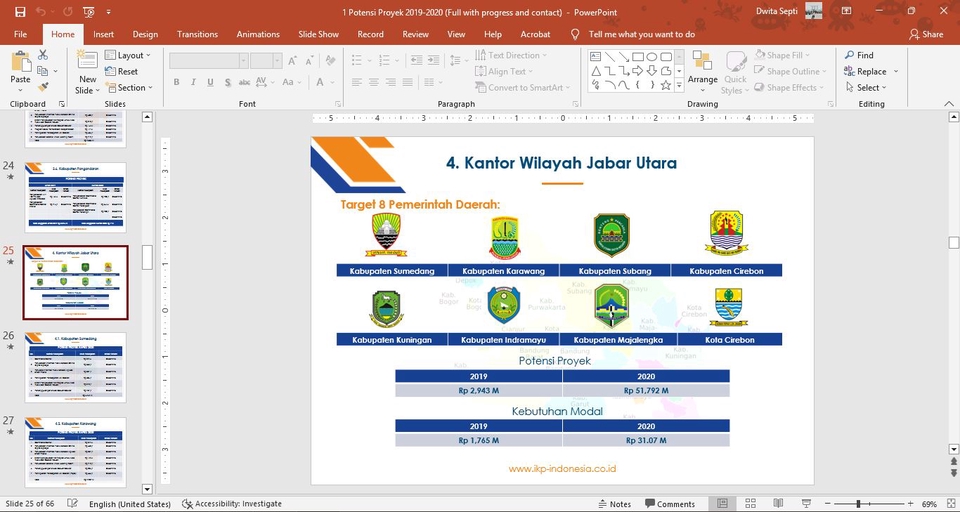The height and width of the screenshot is (512, 960).
Task: Open the Layout dropdown
Action: [x=127, y=55]
